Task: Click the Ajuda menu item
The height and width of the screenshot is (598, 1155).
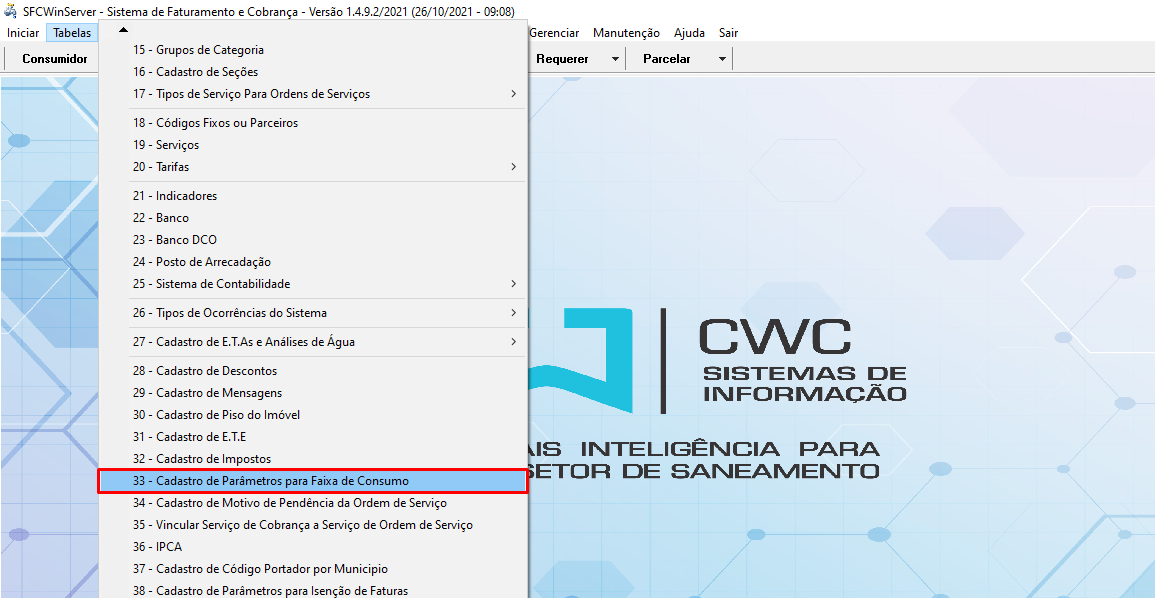Action: [x=689, y=33]
